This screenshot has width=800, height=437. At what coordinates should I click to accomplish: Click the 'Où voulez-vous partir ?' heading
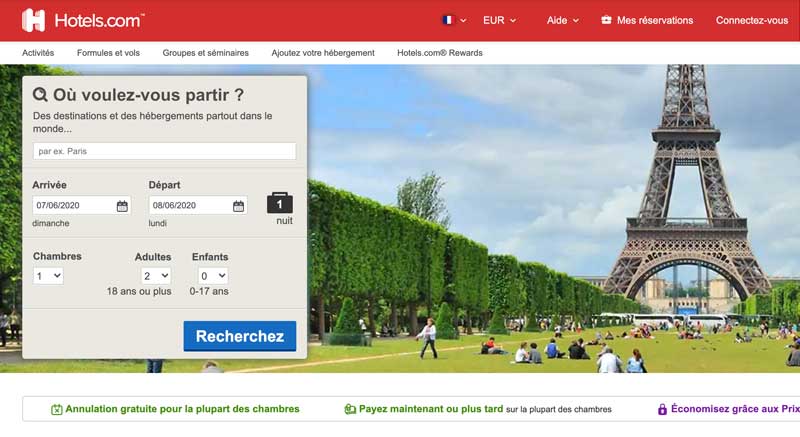(148, 95)
